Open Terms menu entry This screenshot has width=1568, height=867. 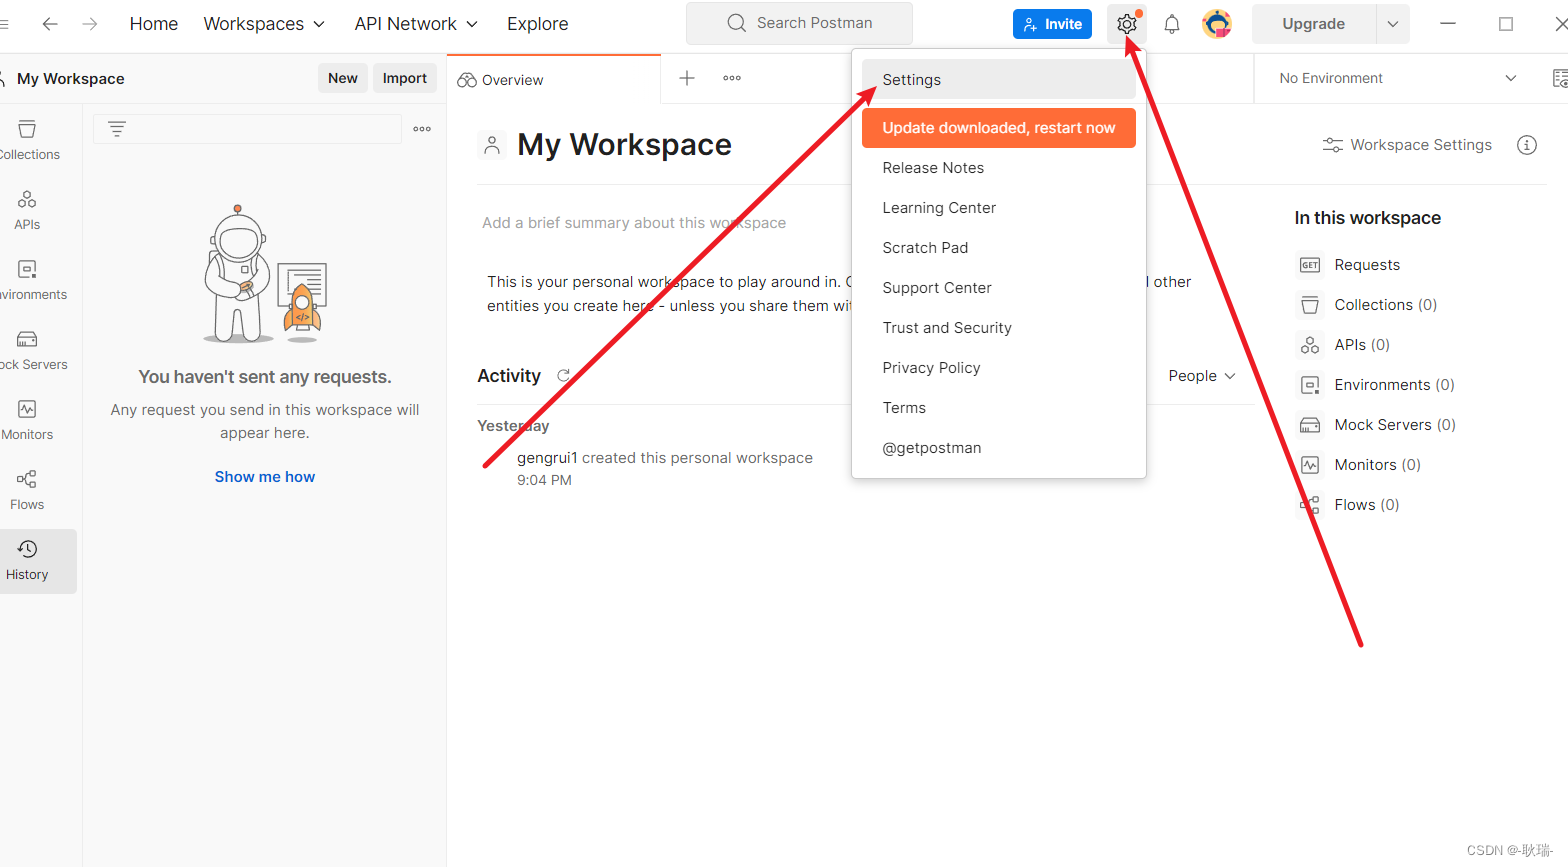coord(998,408)
